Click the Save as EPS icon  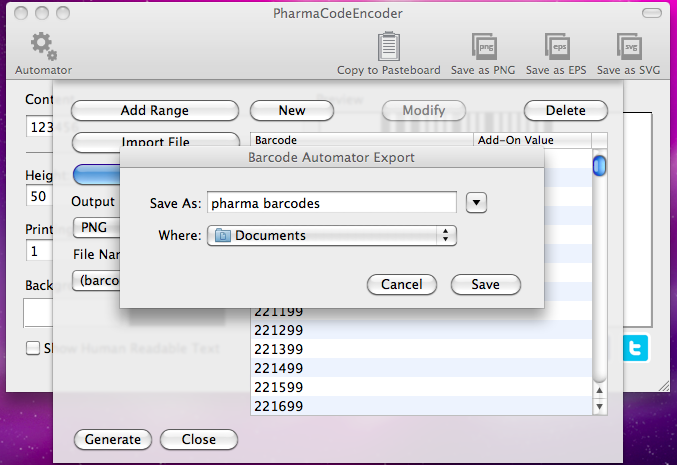pyautogui.click(x=558, y=47)
